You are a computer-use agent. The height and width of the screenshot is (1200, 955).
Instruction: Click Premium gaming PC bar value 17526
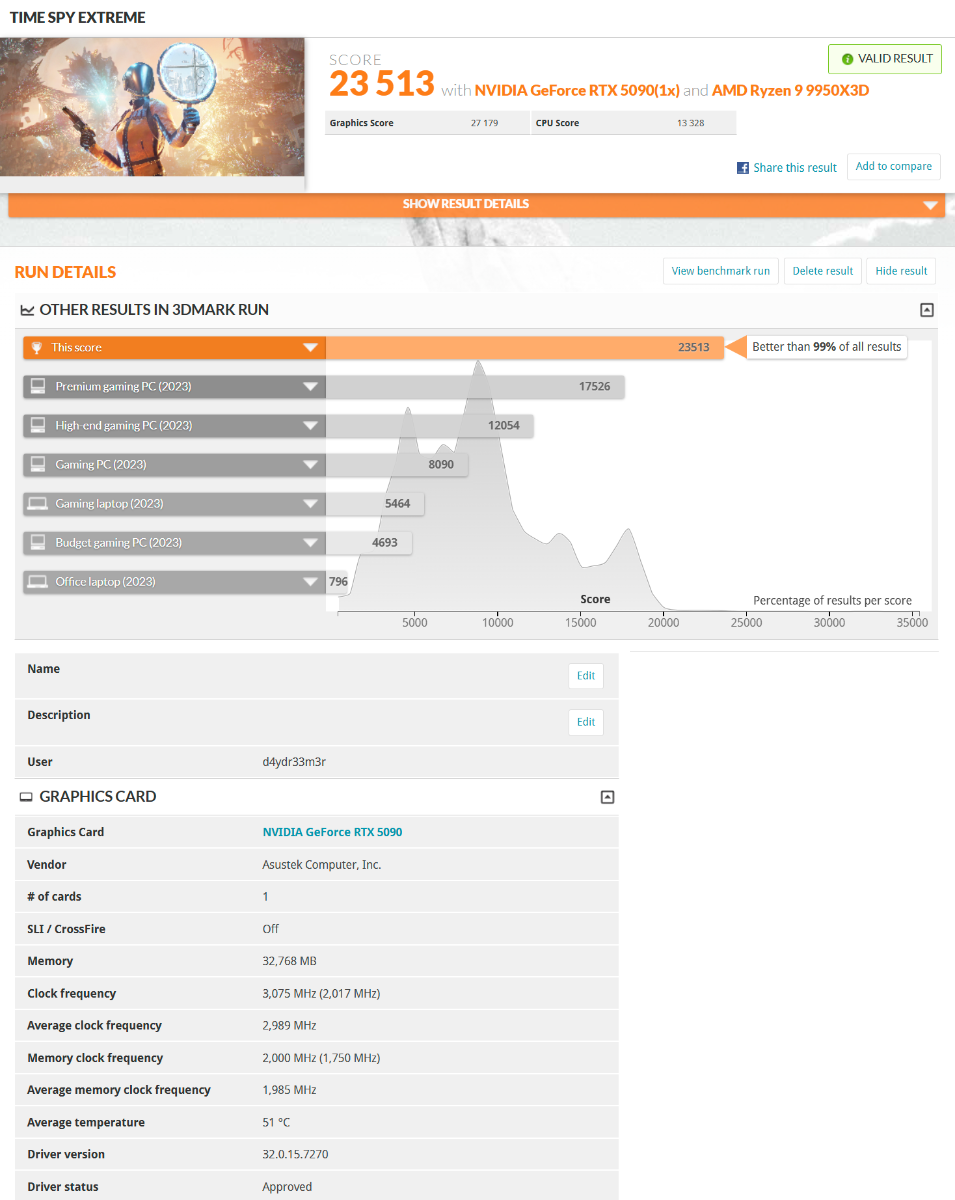coord(595,386)
